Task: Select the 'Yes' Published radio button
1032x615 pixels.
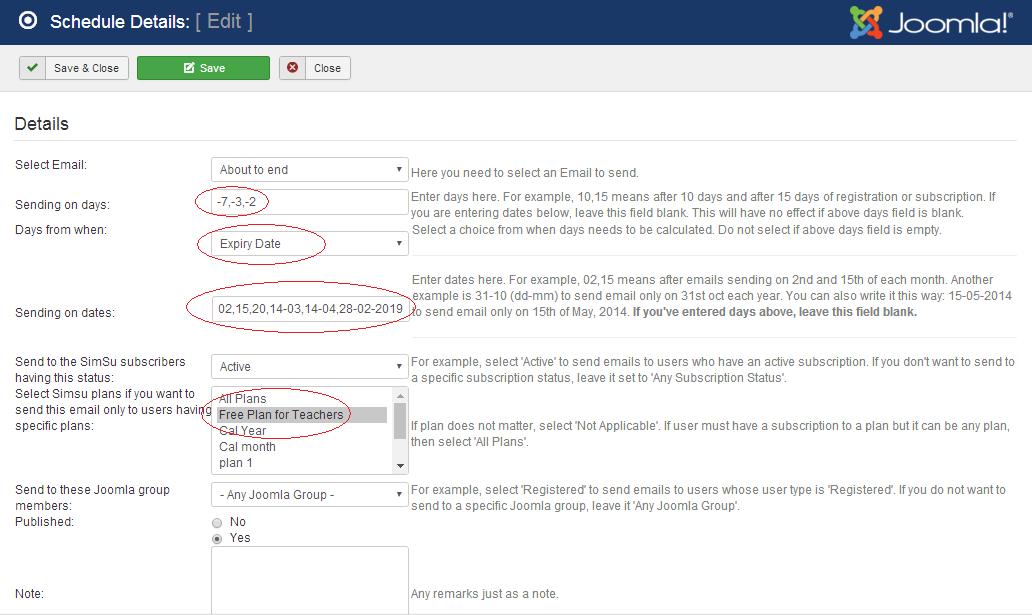Action: (x=217, y=538)
